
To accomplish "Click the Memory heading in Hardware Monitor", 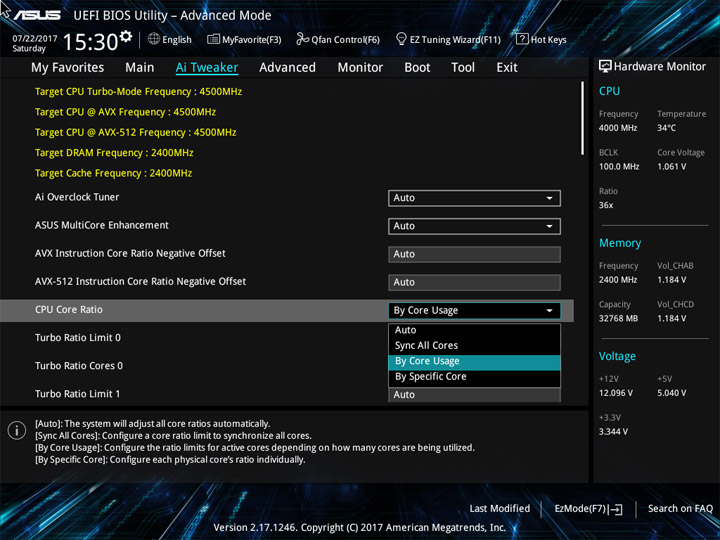I will point(620,243).
